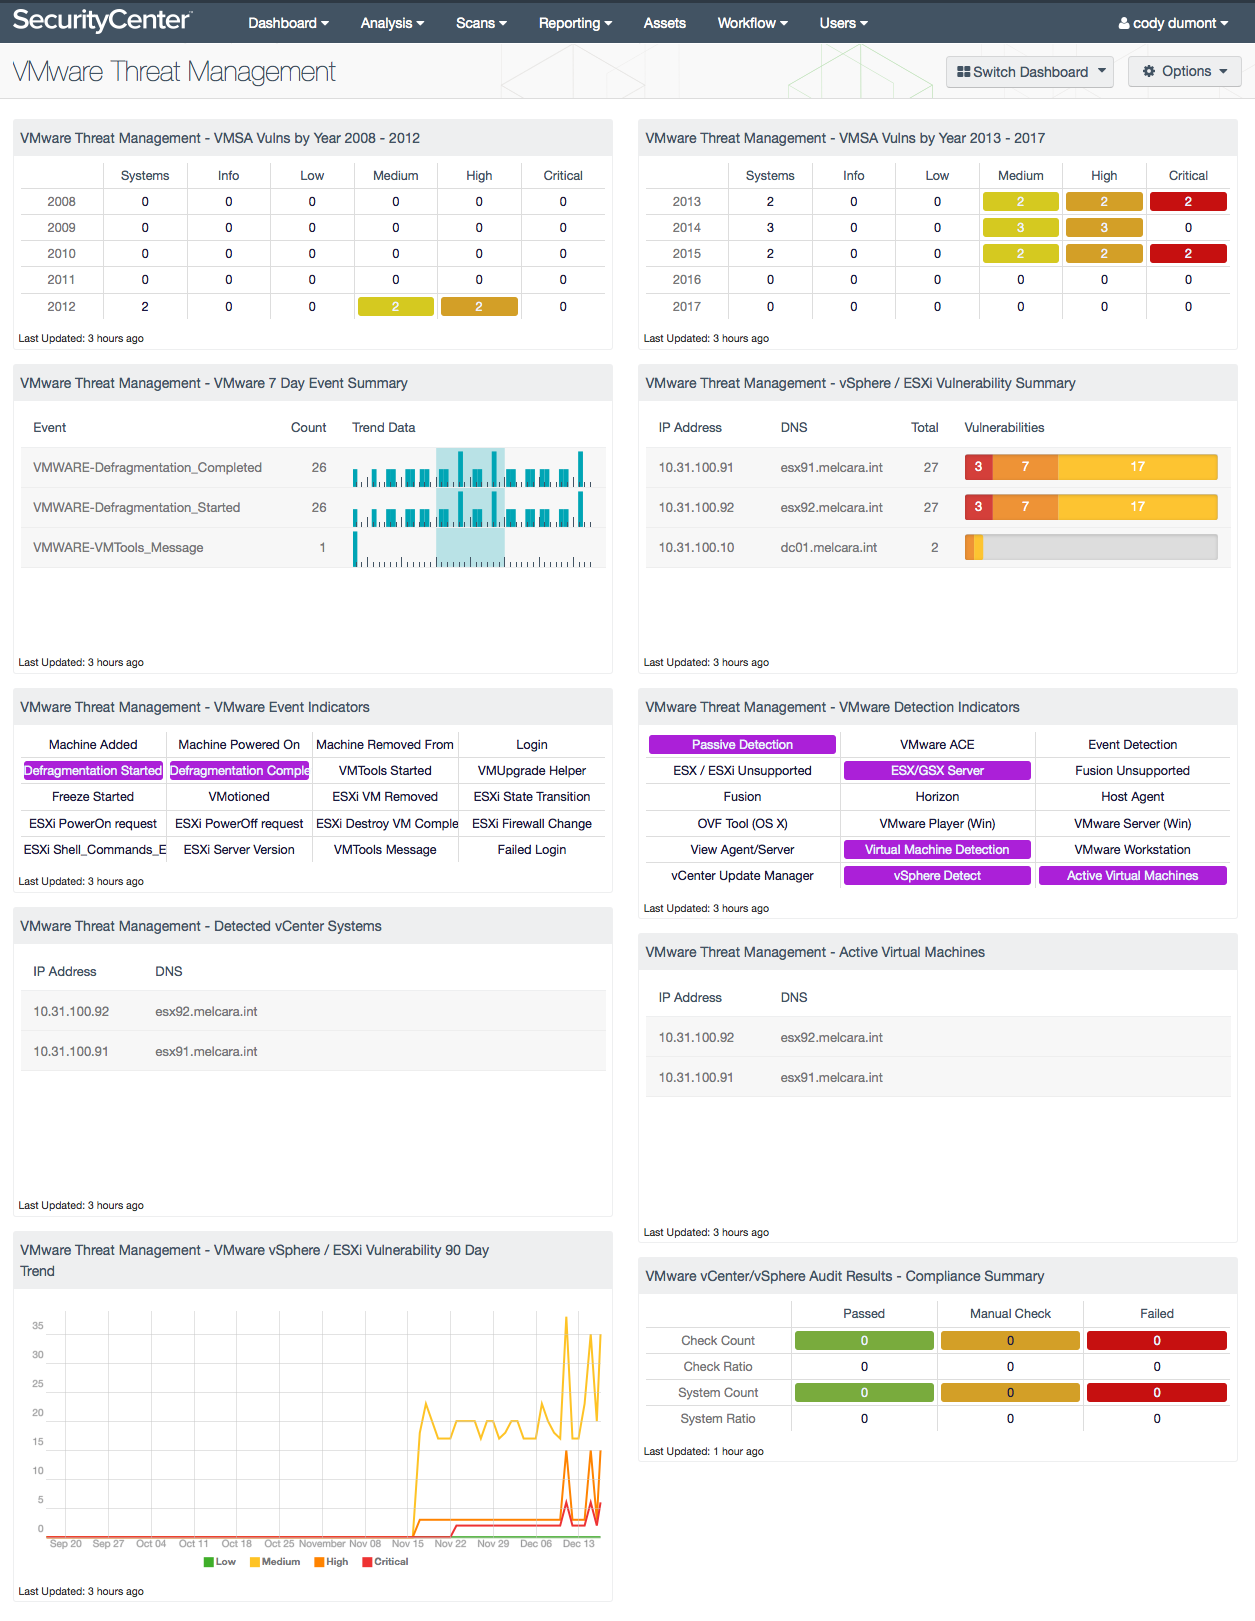Click the 2012 Medium vulnerability cell
The width and height of the screenshot is (1255, 1621).
[395, 307]
